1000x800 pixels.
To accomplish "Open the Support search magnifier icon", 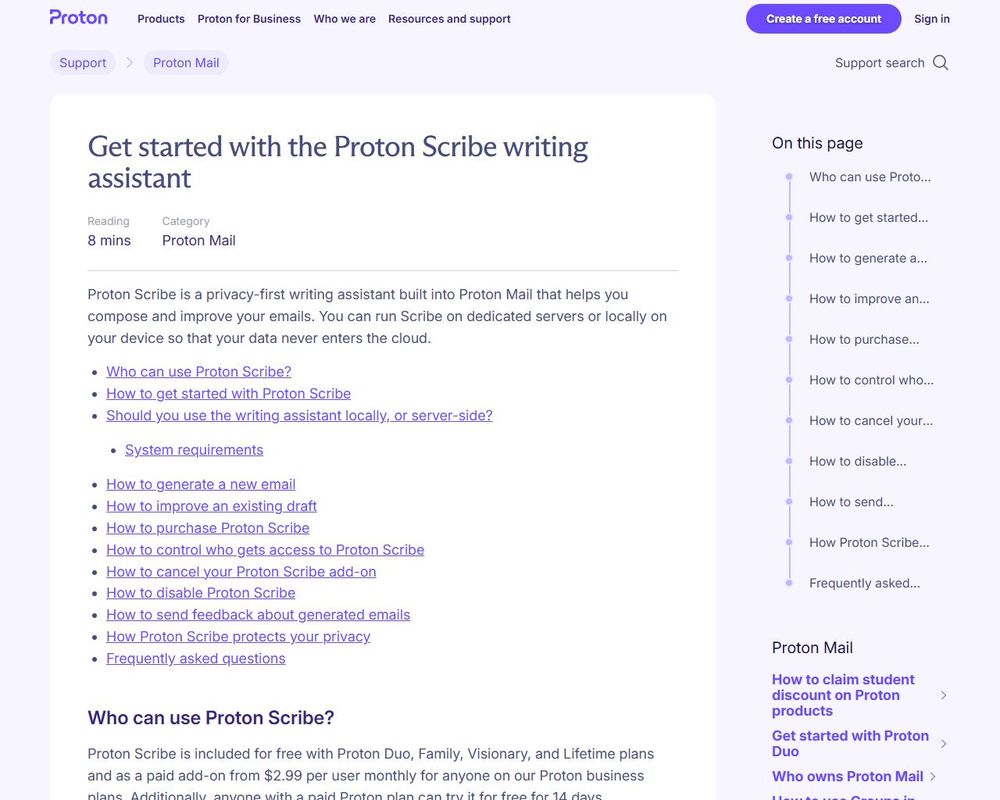I will tap(940, 62).
